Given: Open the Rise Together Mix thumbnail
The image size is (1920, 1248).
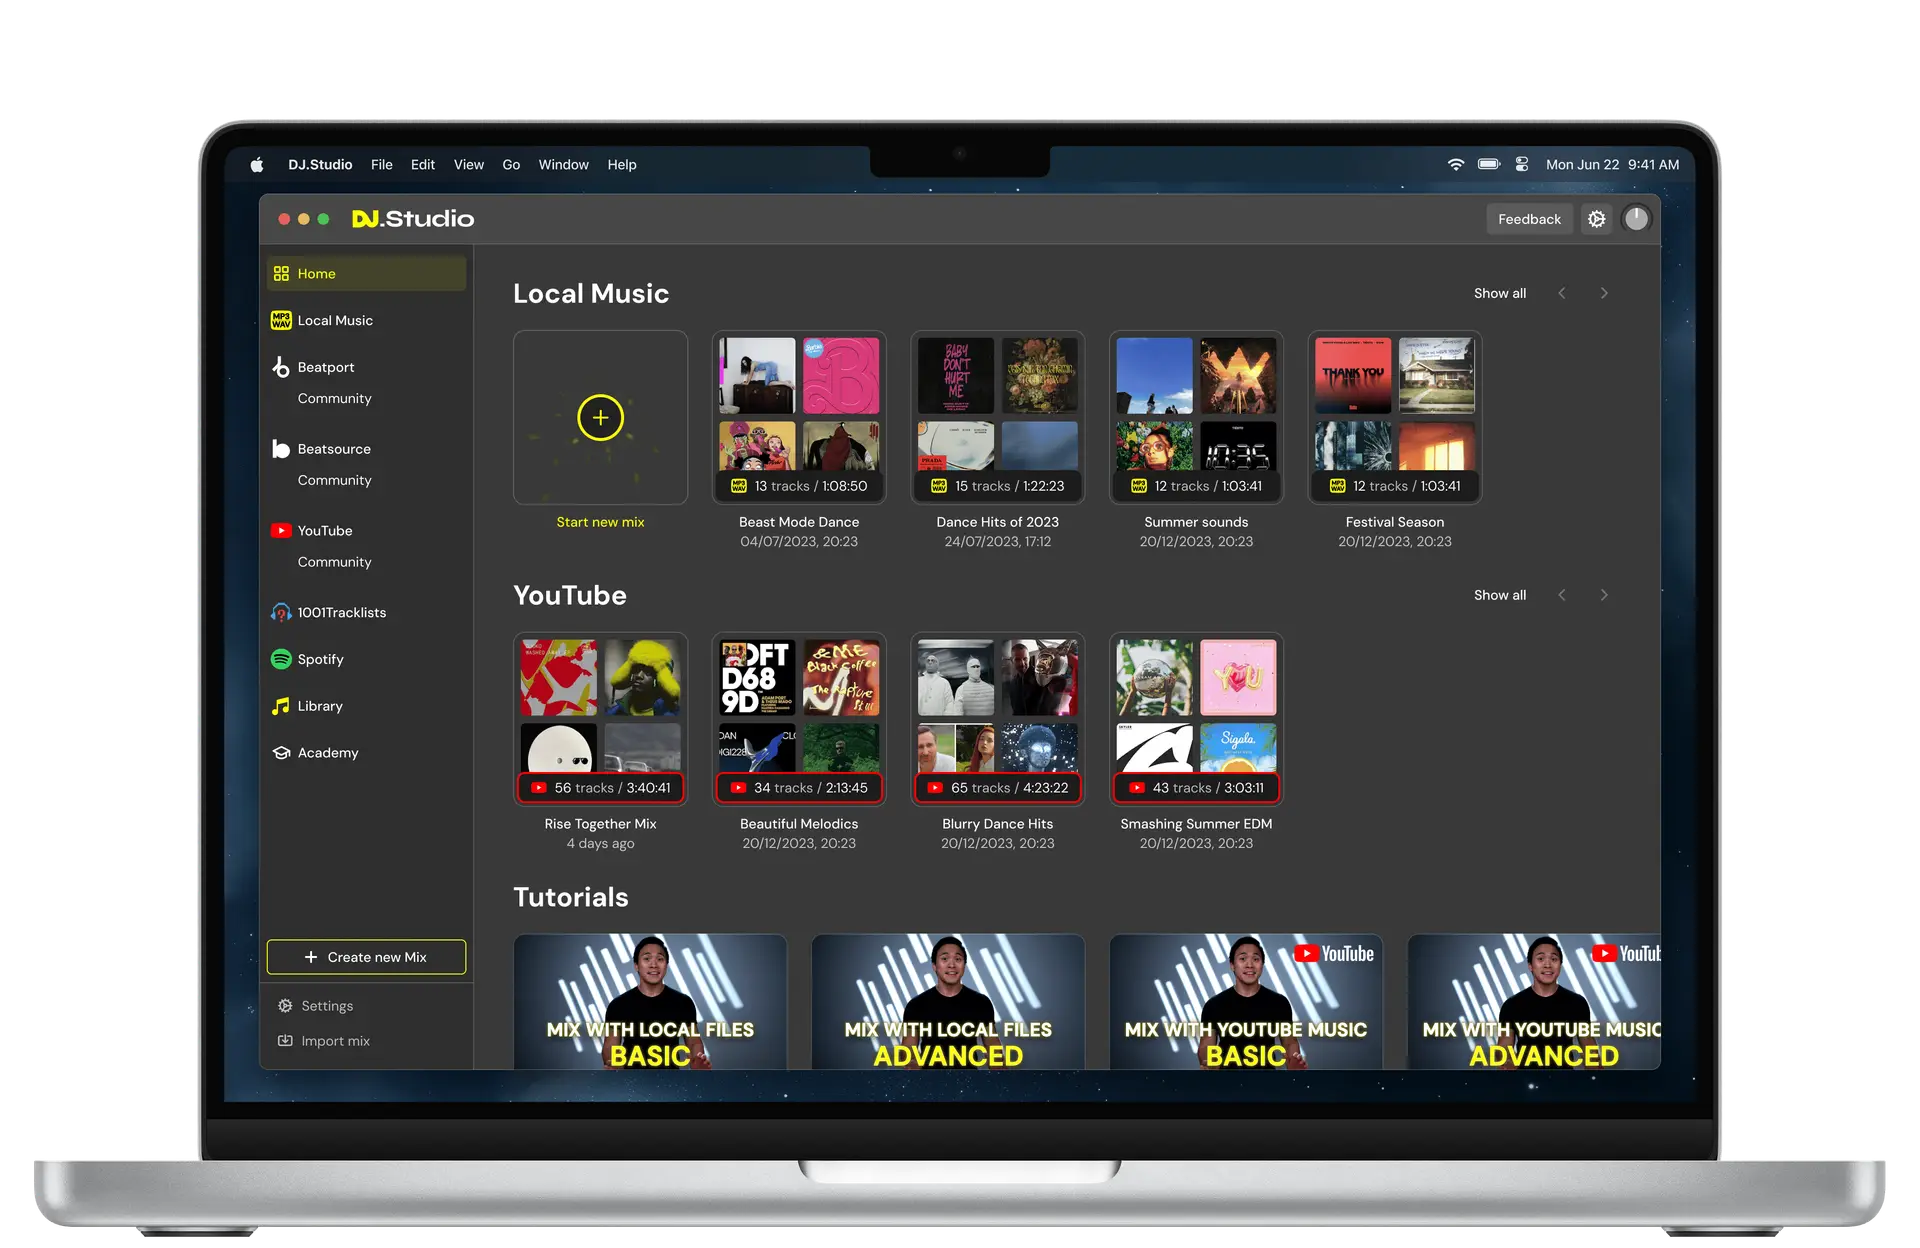Looking at the screenshot, I should pos(600,719).
